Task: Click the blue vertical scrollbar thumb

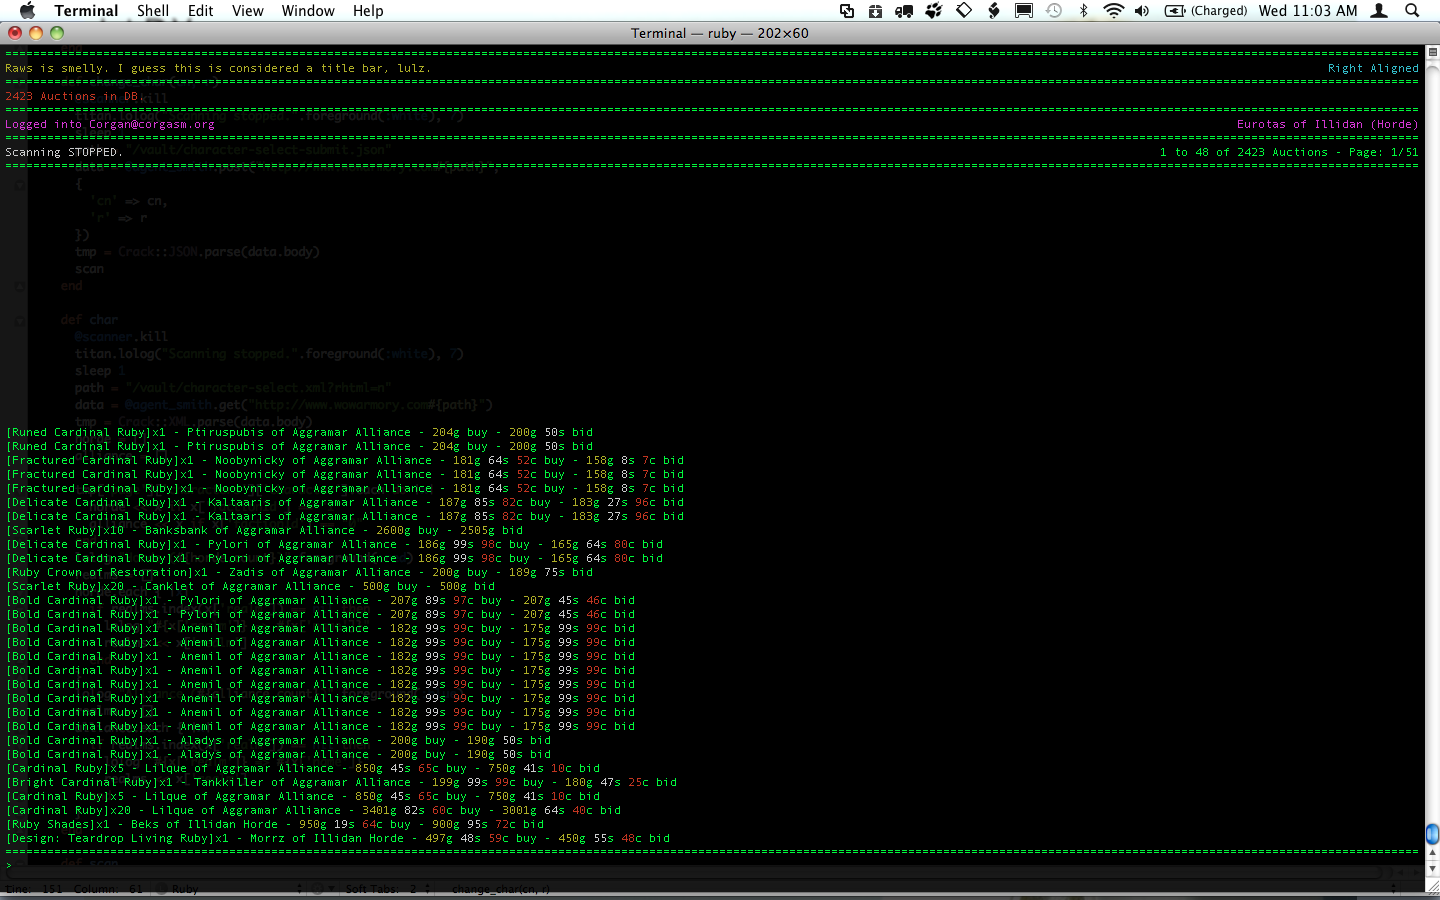Action: pos(1432,833)
